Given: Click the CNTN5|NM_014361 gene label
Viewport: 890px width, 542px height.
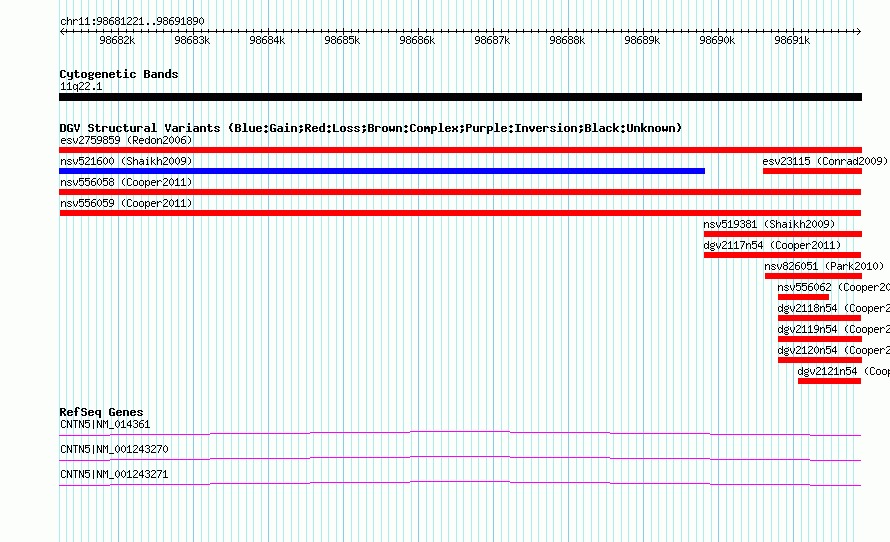Looking at the screenshot, I should [105, 425].
